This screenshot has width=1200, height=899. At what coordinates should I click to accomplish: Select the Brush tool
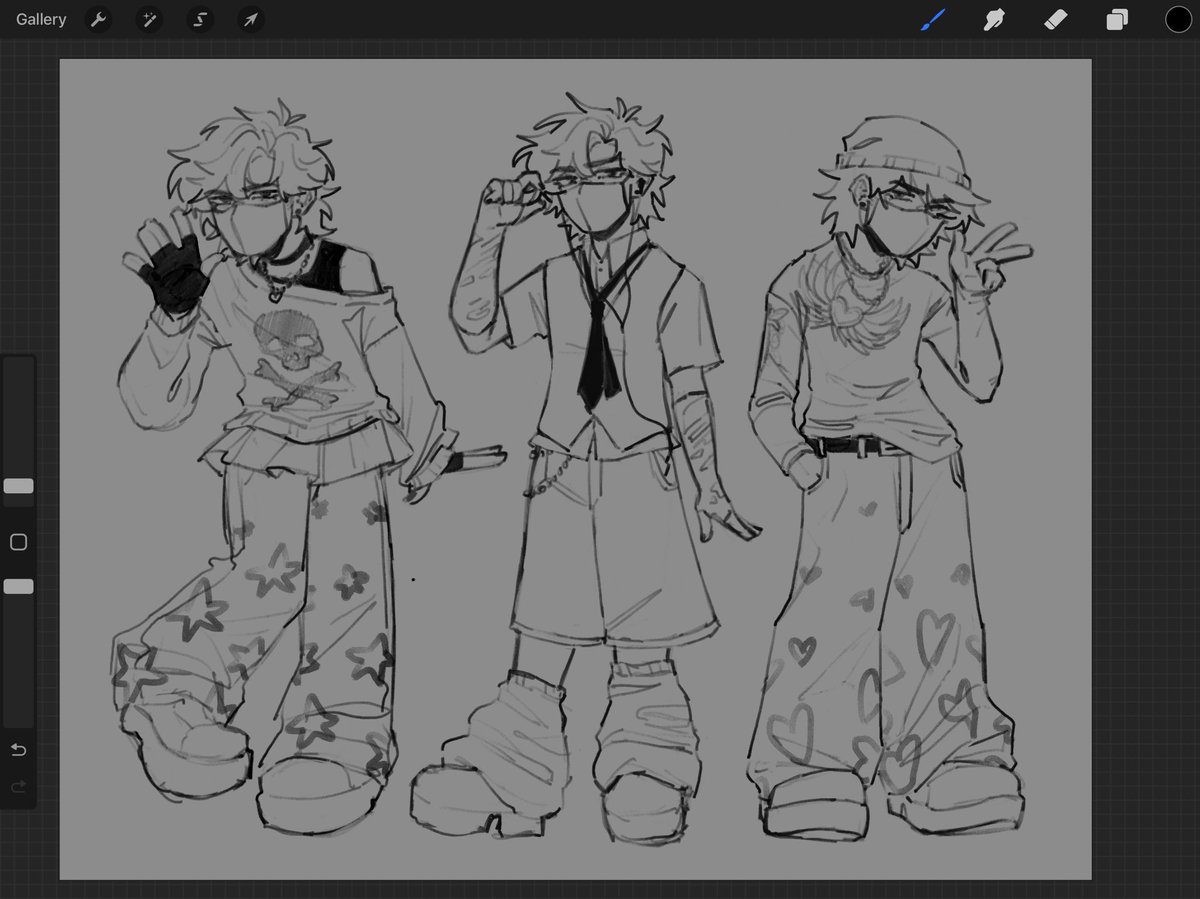click(933, 20)
